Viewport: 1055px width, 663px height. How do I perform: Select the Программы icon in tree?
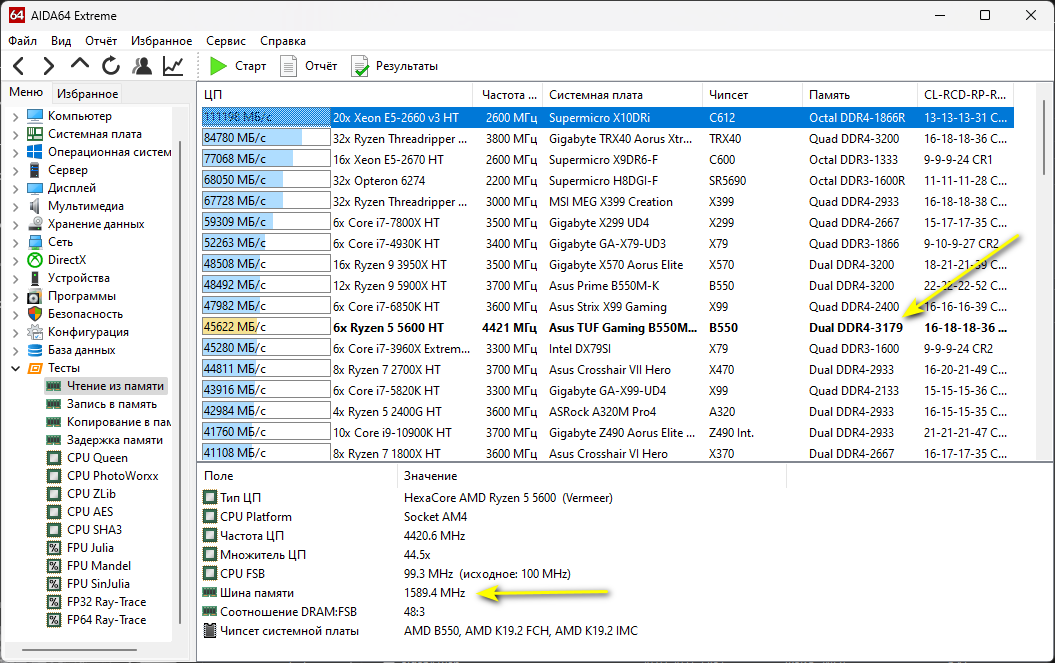[35, 296]
